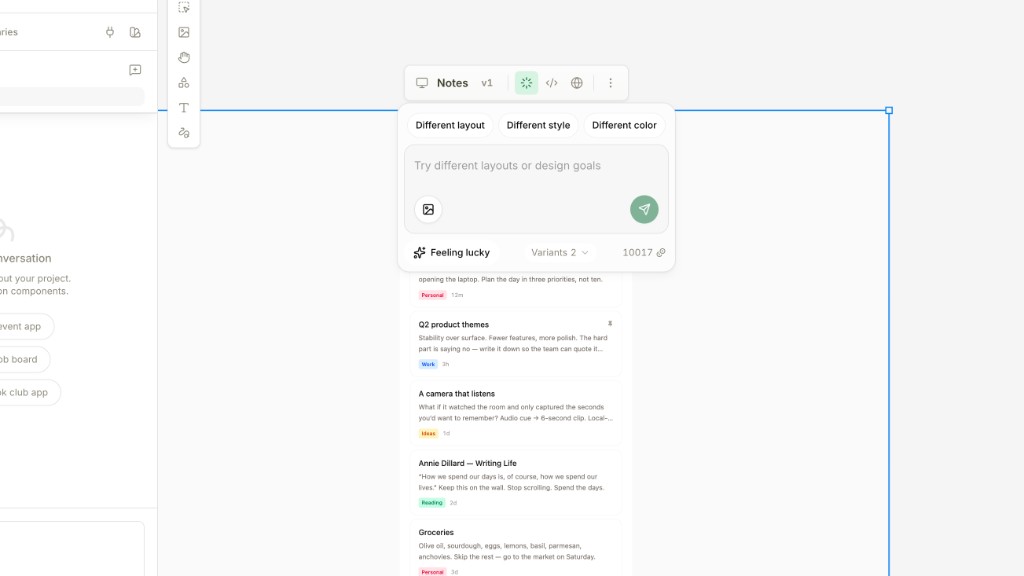Copy the 10017 link
The height and width of the screenshot is (576, 1024).
[643, 253]
